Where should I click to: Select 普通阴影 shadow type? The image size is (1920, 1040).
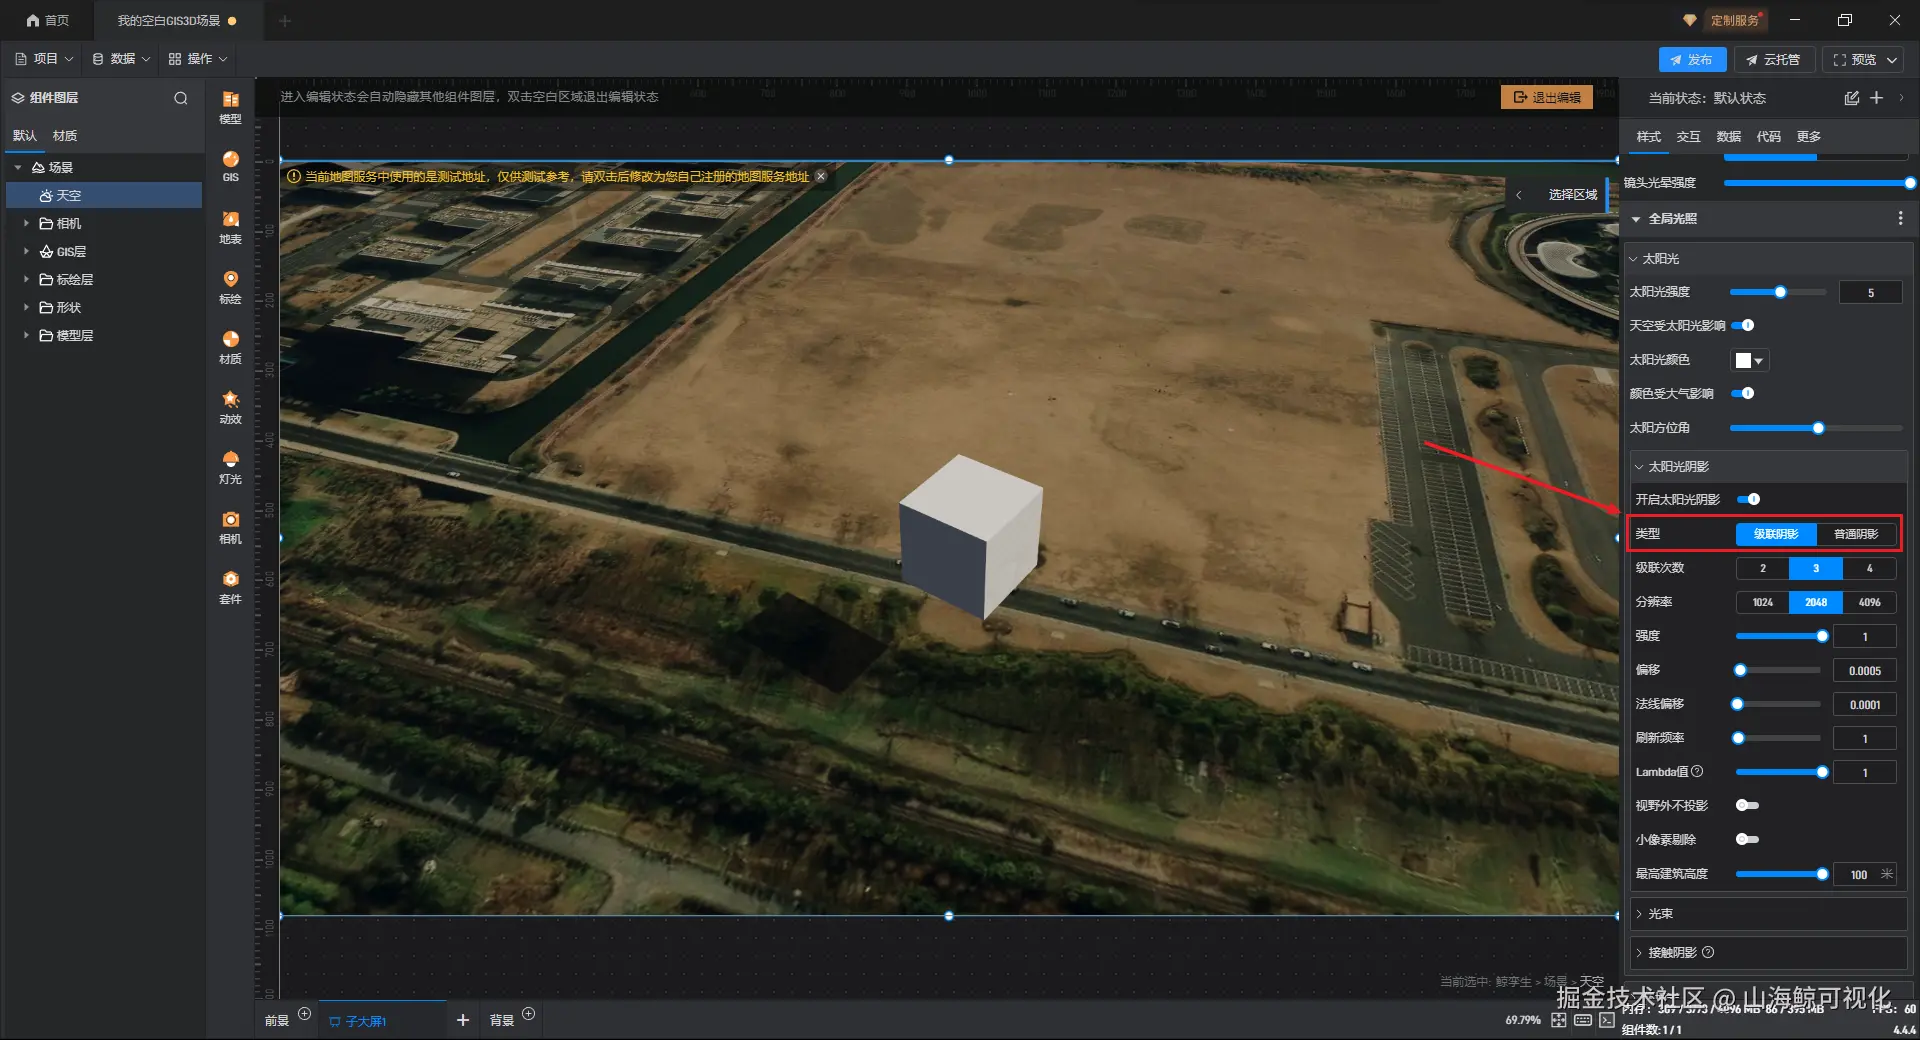coord(1856,534)
